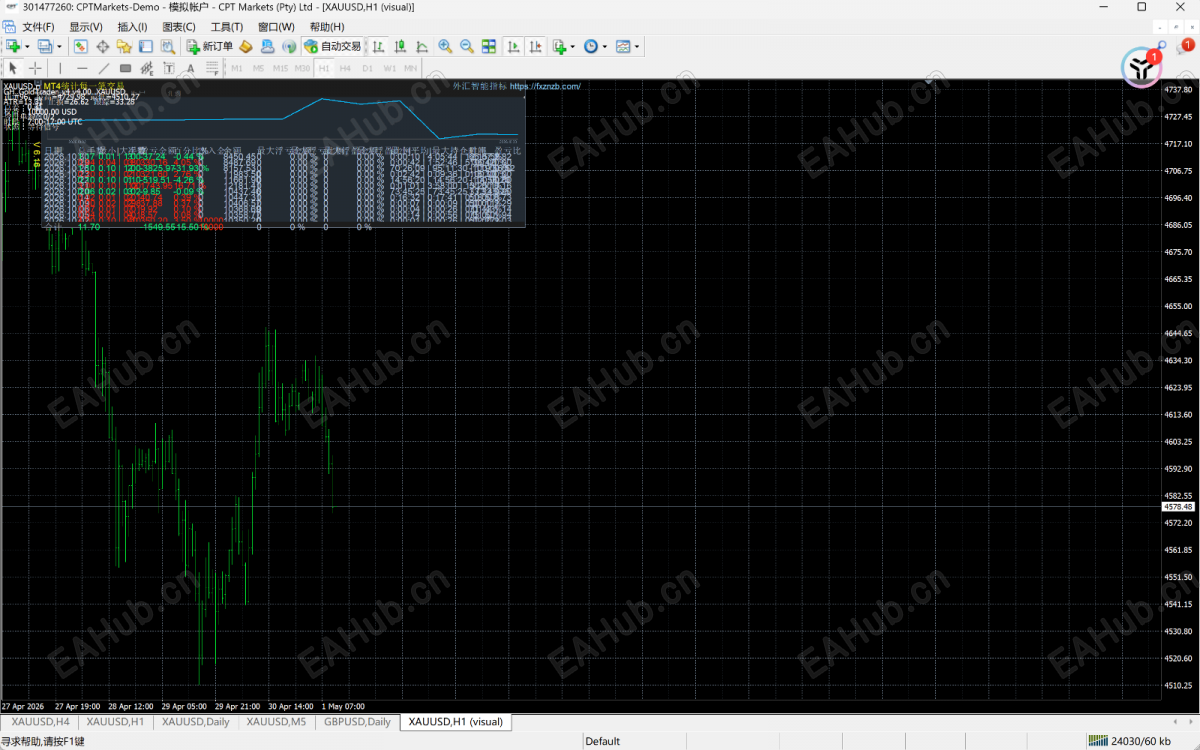The image size is (1200, 750).
Task: Launch the Strategy Tester magnifier icon
Action: tap(167, 46)
